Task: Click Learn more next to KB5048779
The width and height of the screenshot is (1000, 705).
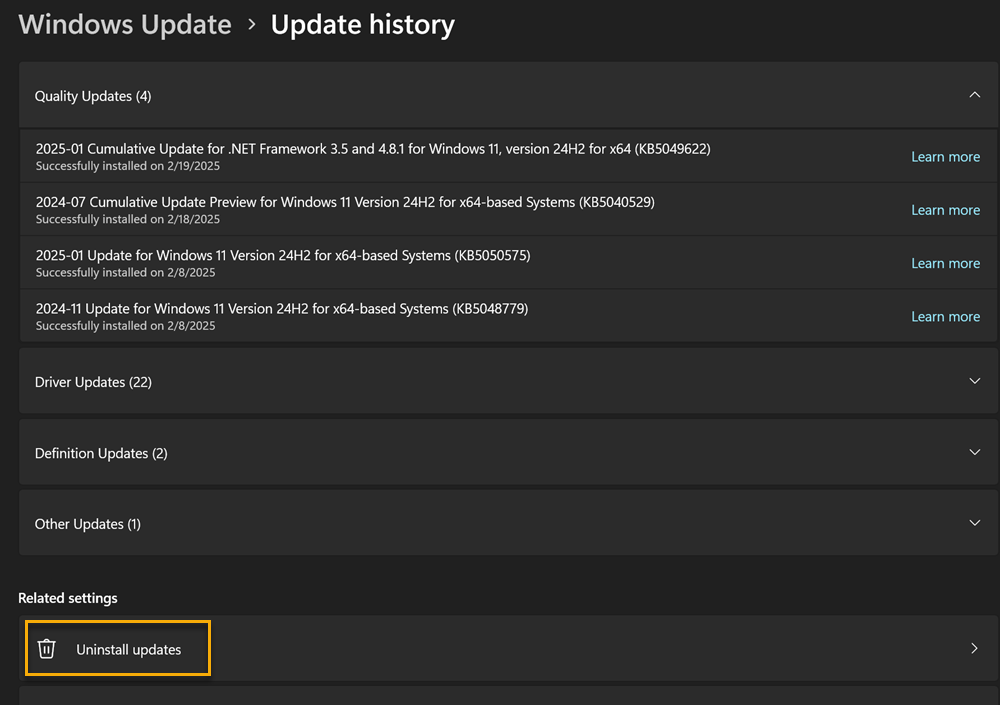Action: click(945, 316)
